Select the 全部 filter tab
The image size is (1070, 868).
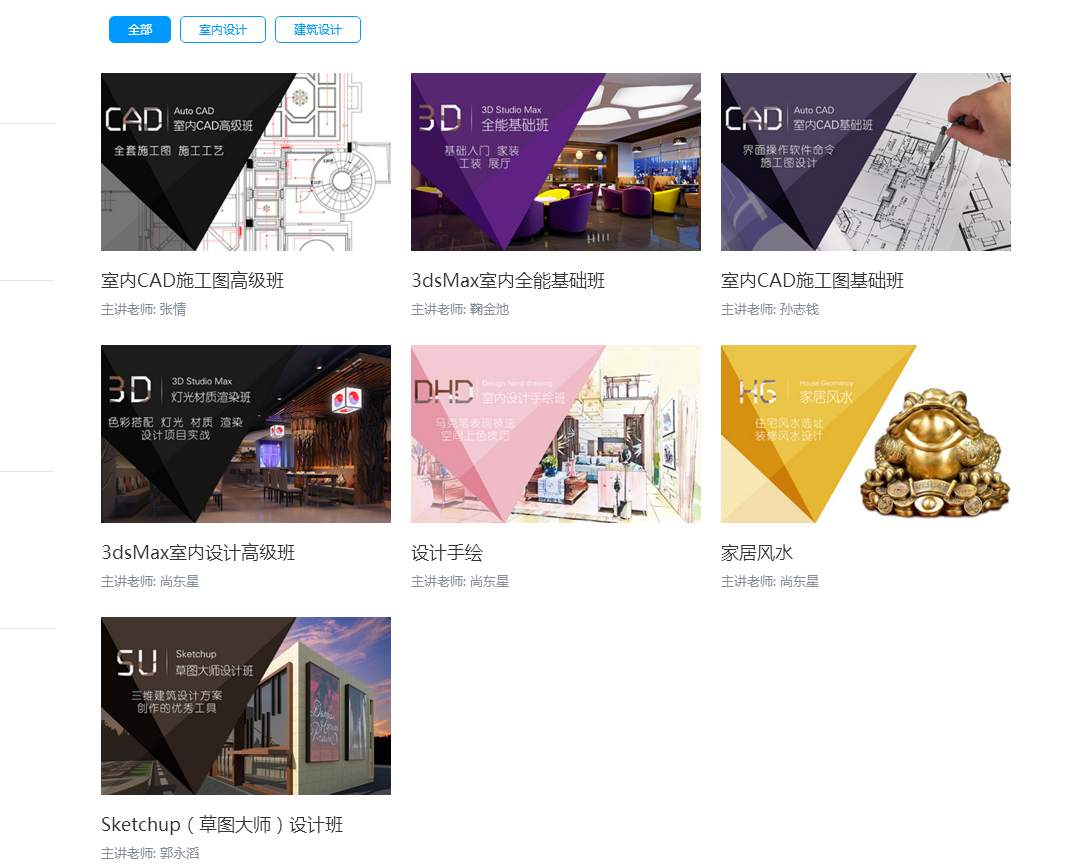pyautogui.click(x=140, y=30)
